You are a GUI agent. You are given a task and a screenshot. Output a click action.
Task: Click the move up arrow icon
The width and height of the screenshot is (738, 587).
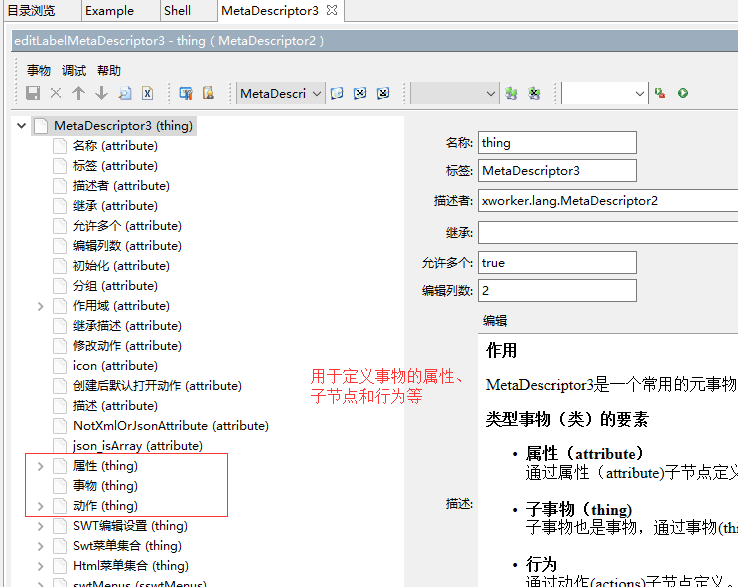[x=78, y=93]
